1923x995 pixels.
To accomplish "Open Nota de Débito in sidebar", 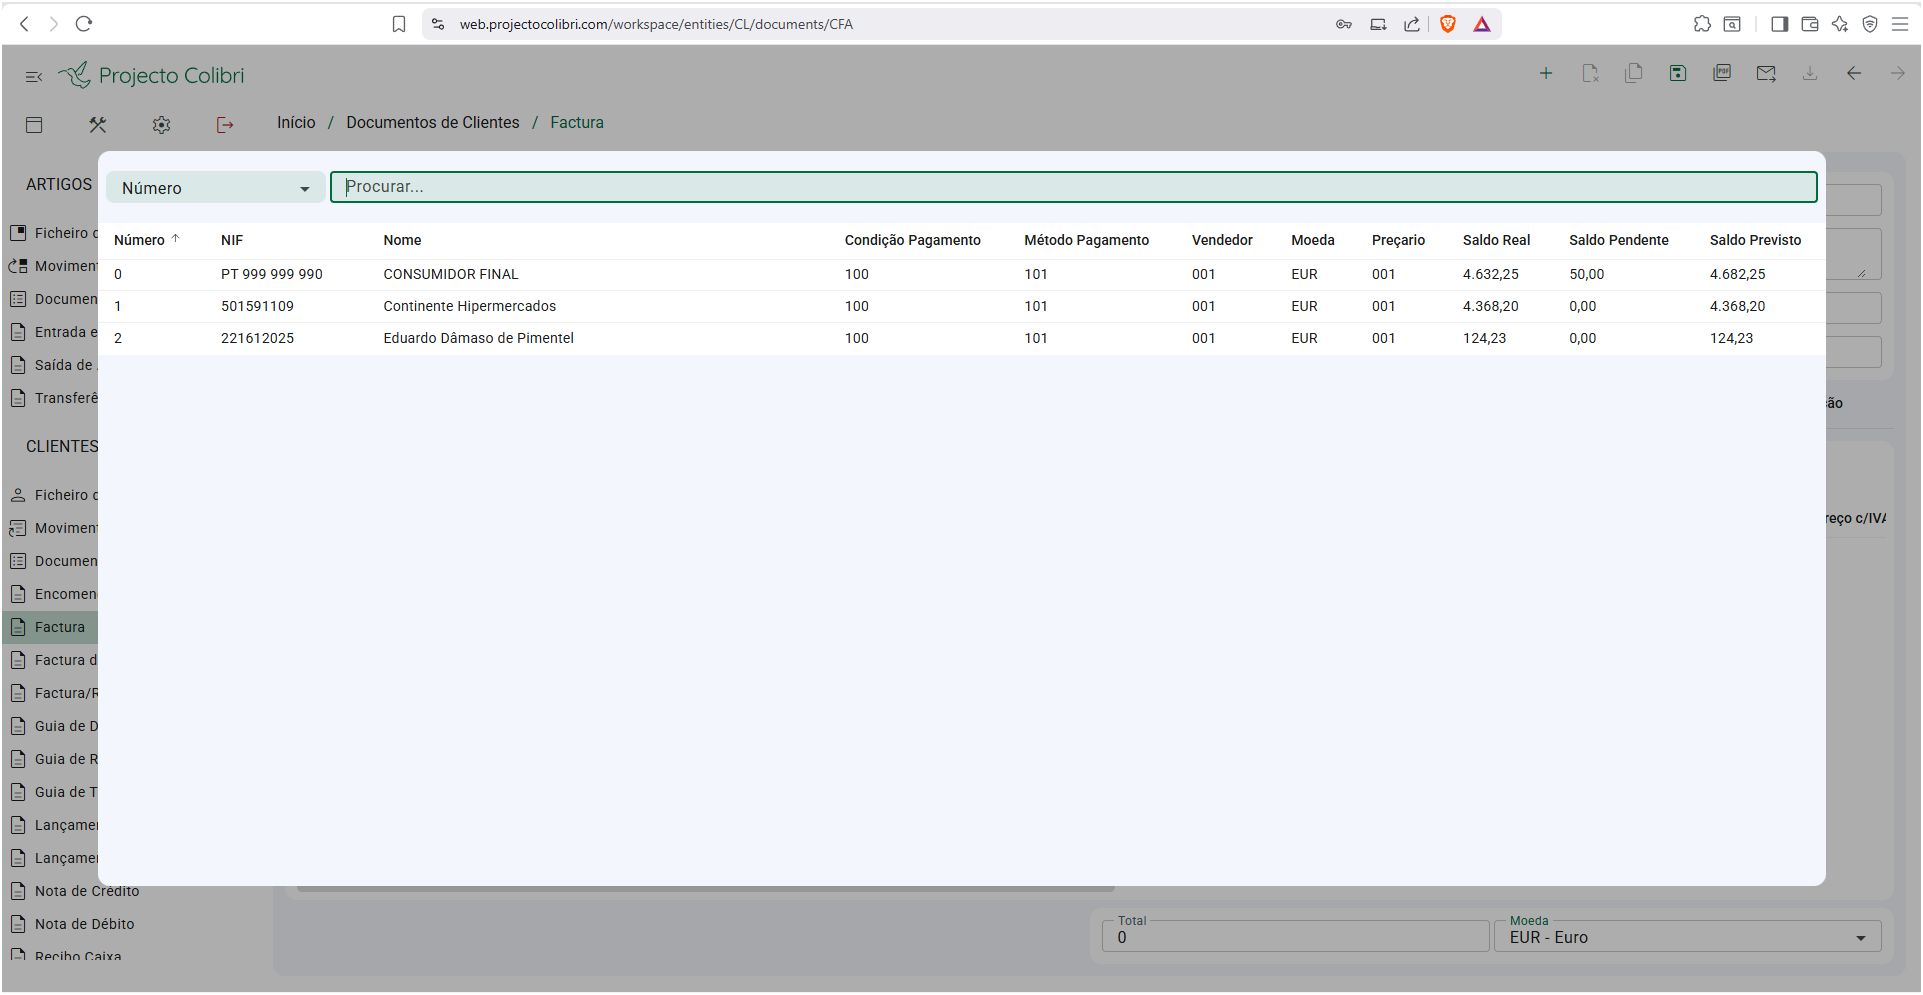I will click(84, 924).
